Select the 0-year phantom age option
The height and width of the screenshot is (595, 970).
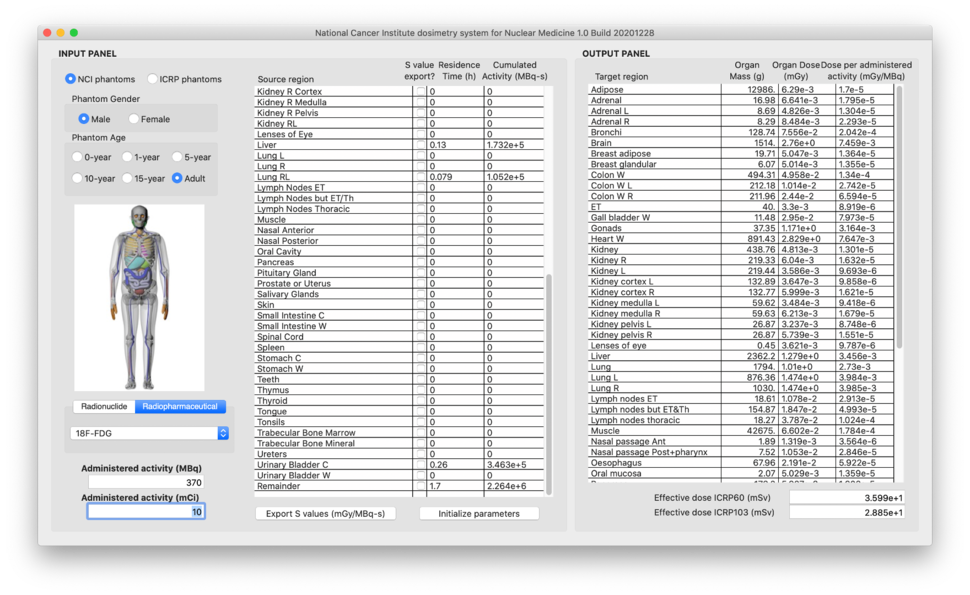[78, 157]
